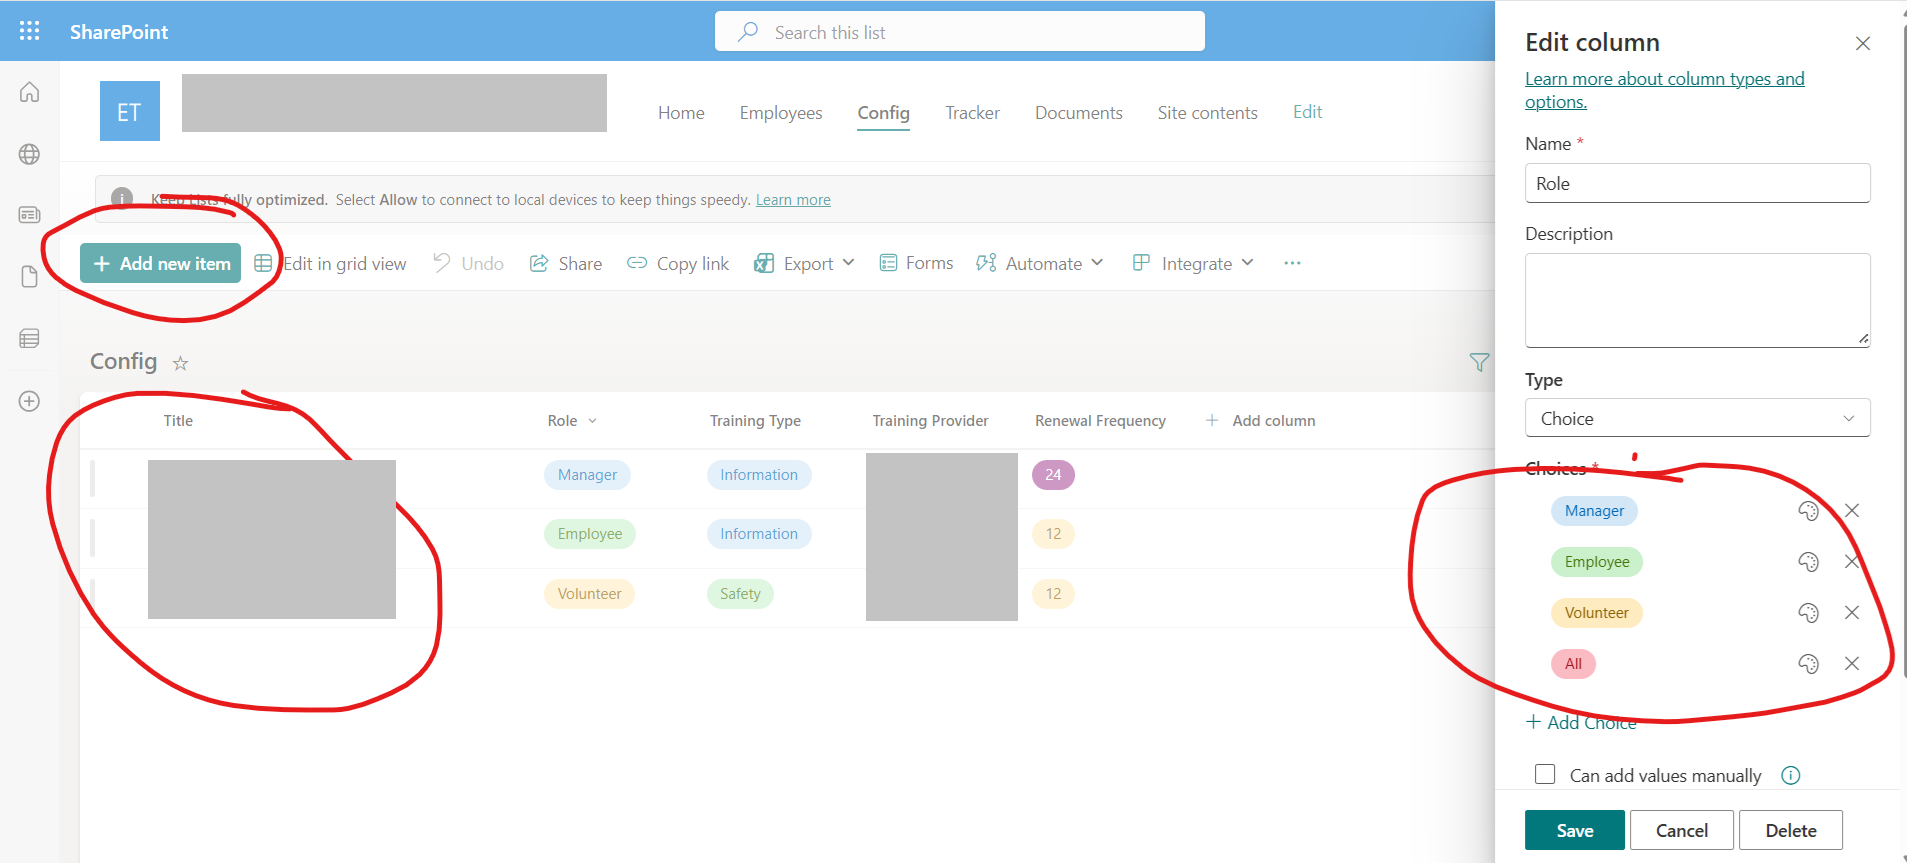Image resolution: width=1907 pixels, height=863 pixels.
Task: Enable Can add values manually checkbox
Action: coord(1545,774)
